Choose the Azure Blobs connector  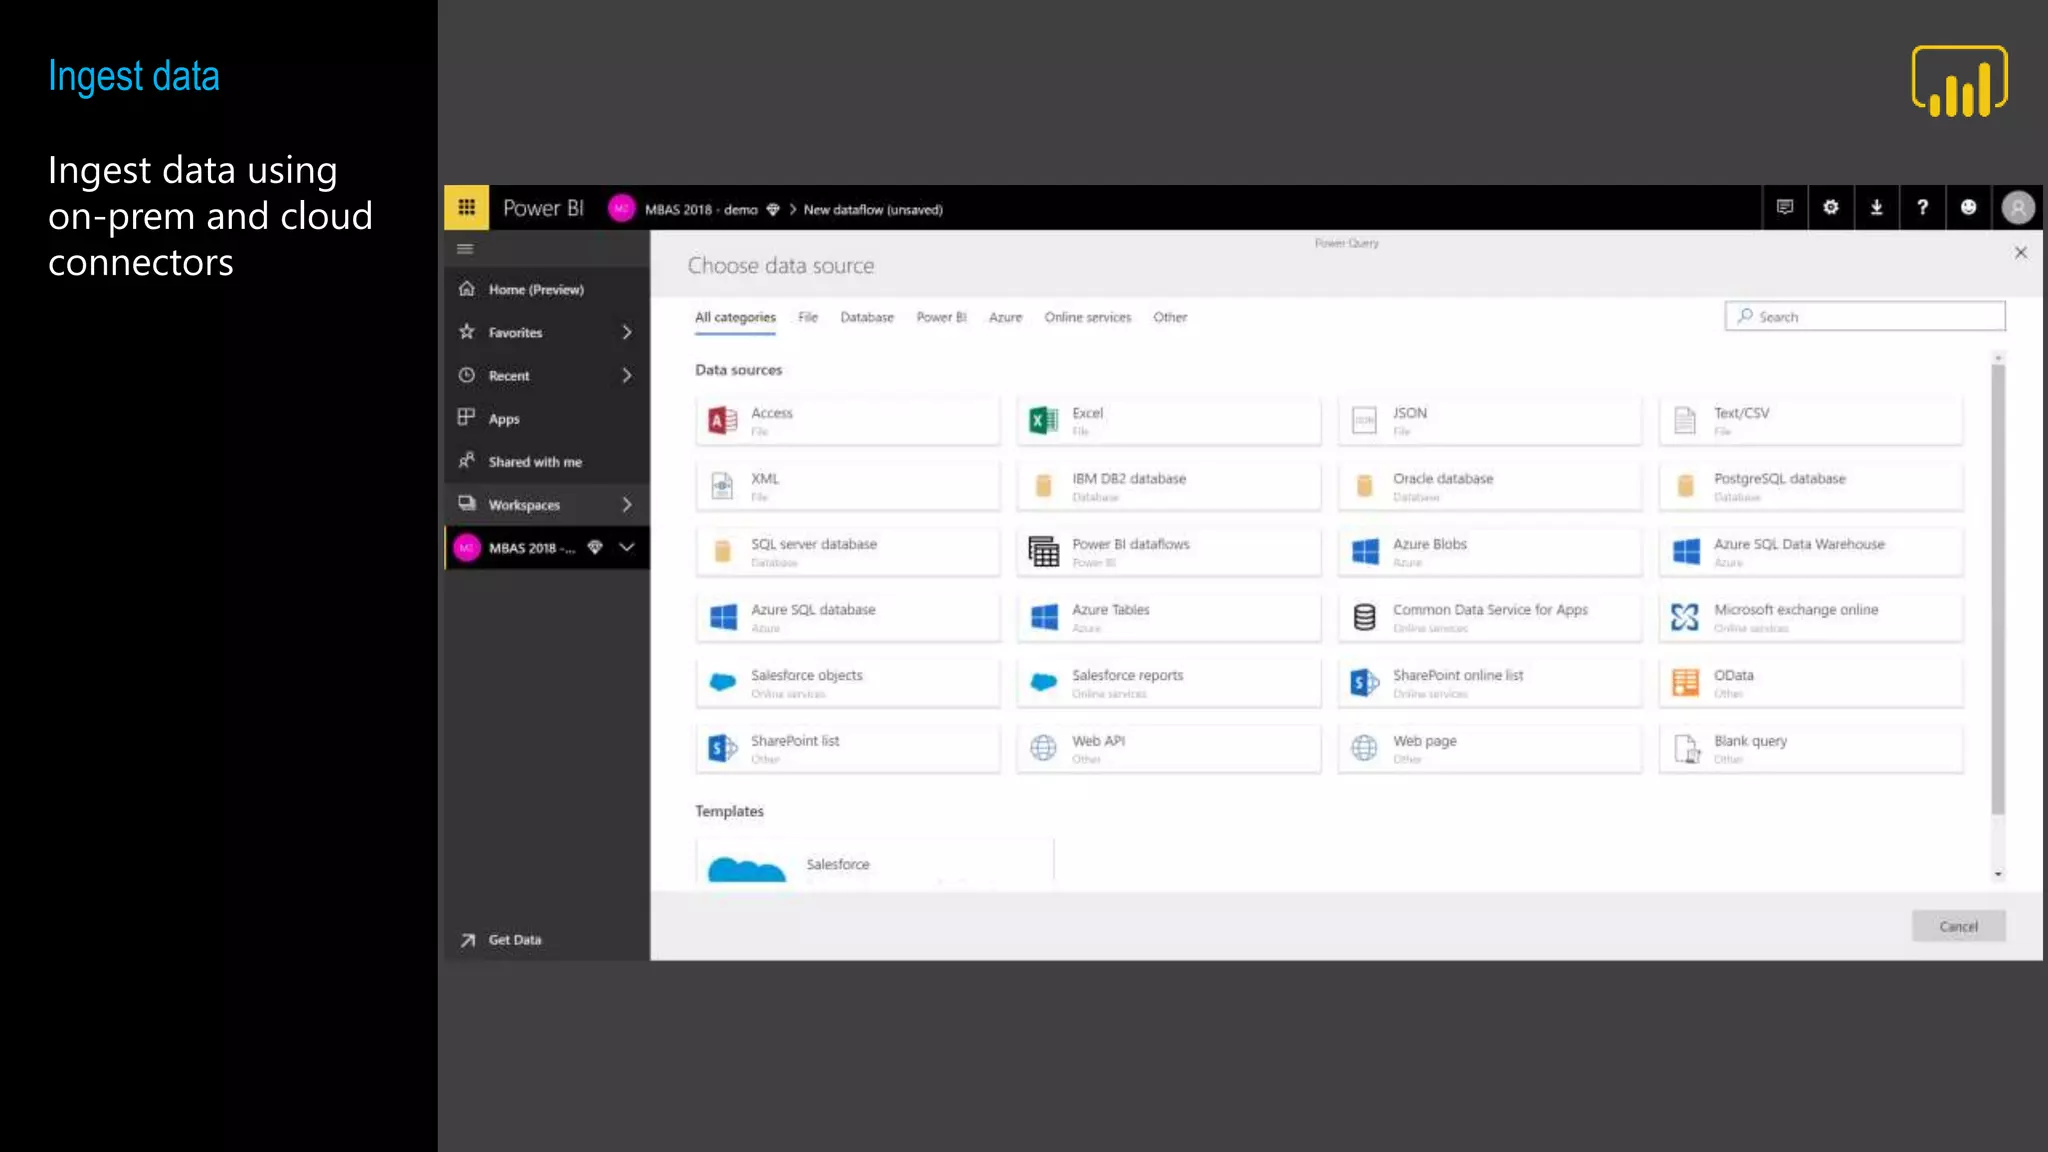(x=1490, y=552)
